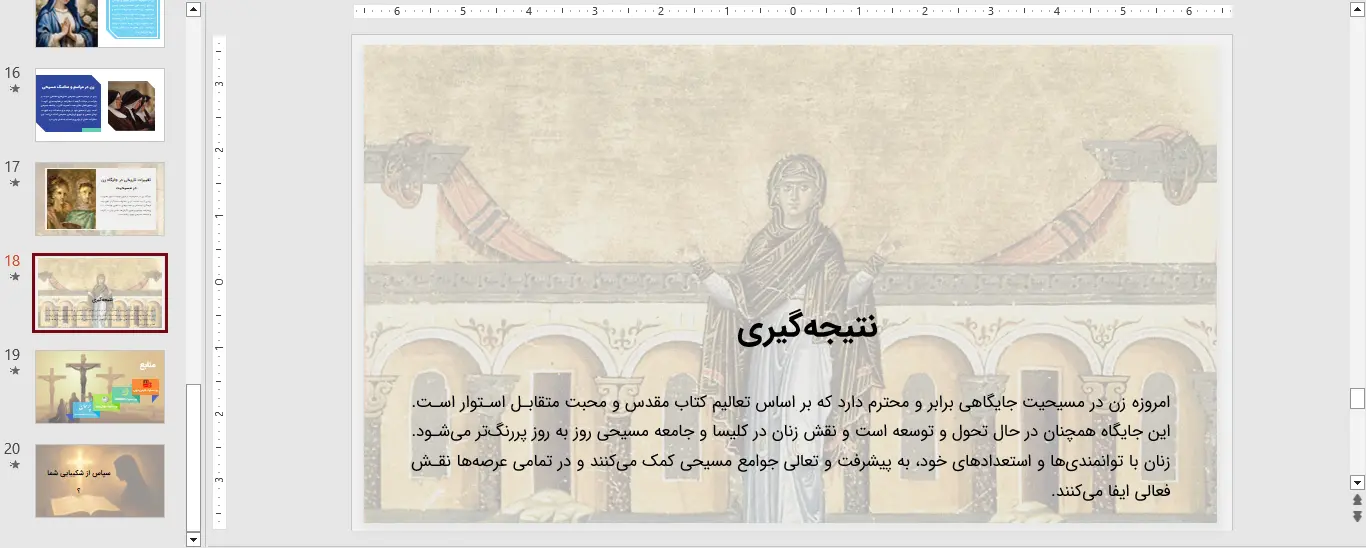Image resolution: width=1366 pixels, height=548 pixels.
Task: Click last body line فعالی ایفا می‌کنند
Action: click(x=1110, y=492)
